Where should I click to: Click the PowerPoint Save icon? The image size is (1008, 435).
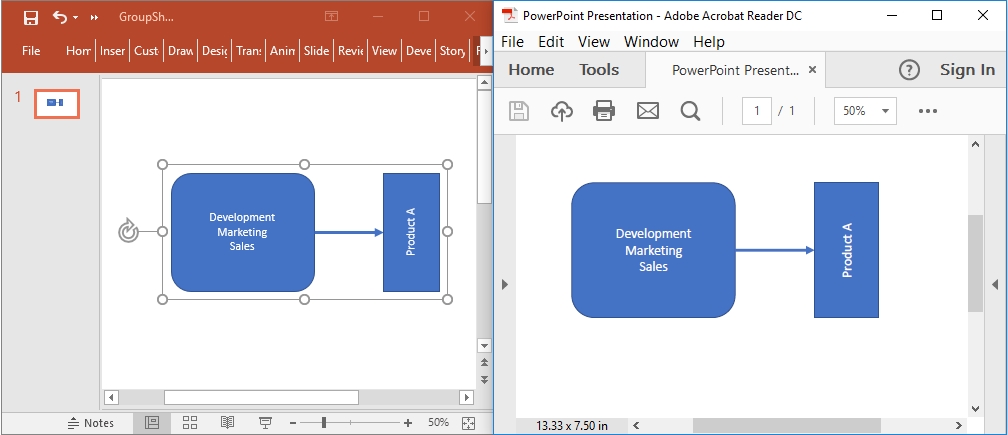(31, 17)
